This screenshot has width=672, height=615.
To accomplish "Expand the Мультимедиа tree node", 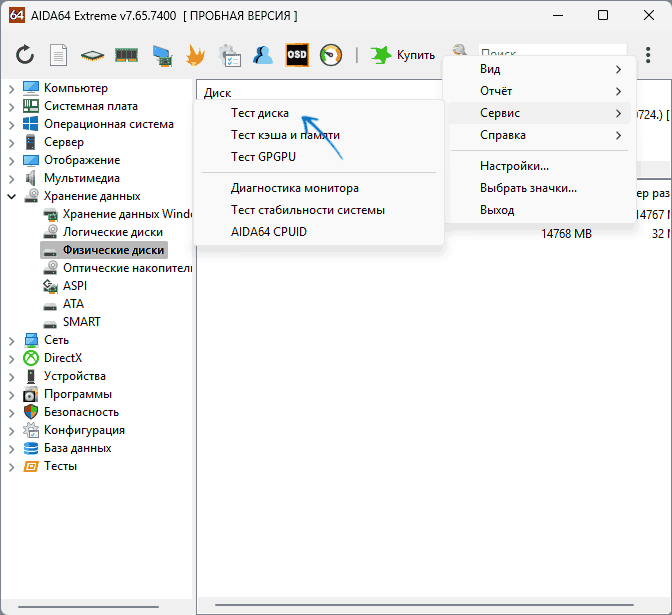I will coord(12,179).
